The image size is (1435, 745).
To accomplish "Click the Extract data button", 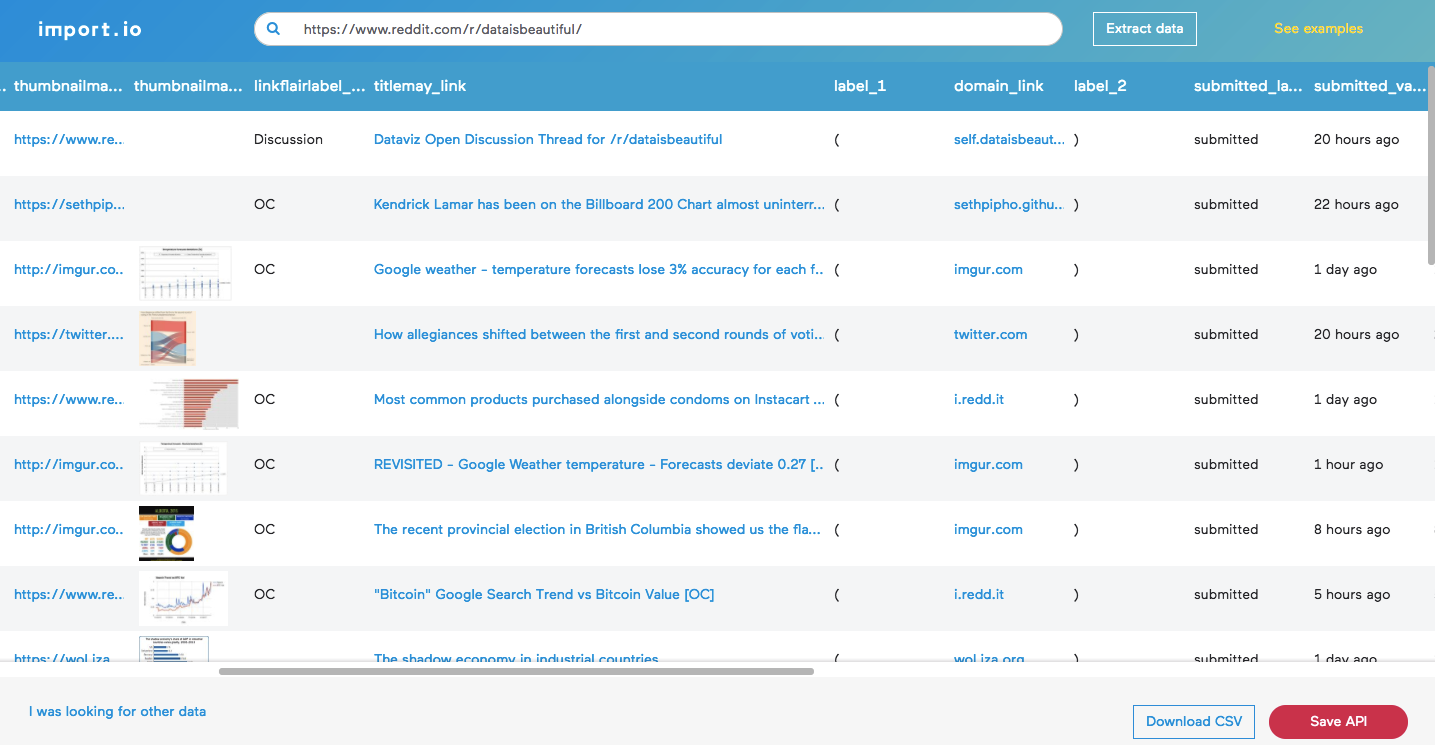I will pyautogui.click(x=1144, y=29).
